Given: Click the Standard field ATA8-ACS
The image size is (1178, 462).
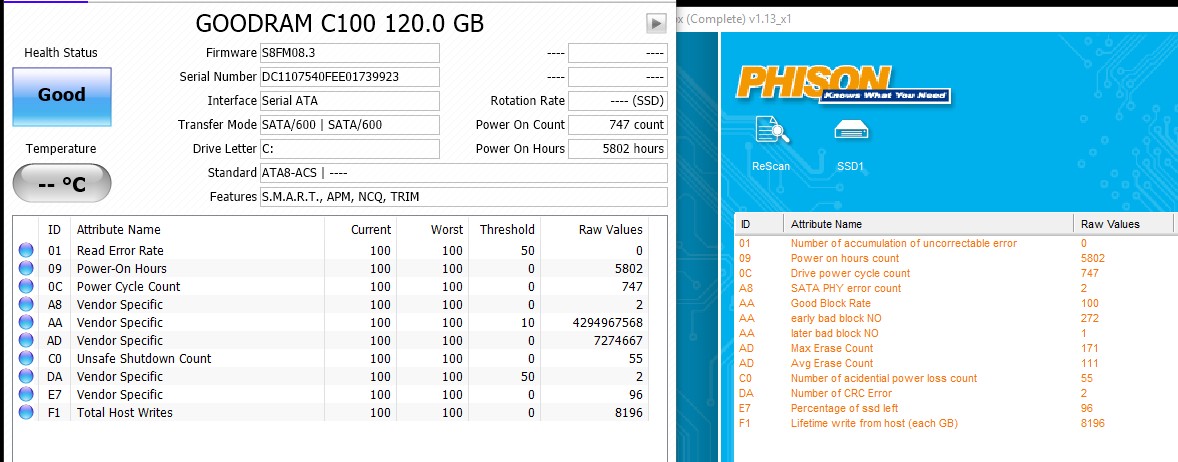Looking at the screenshot, I should pos(463,173).
